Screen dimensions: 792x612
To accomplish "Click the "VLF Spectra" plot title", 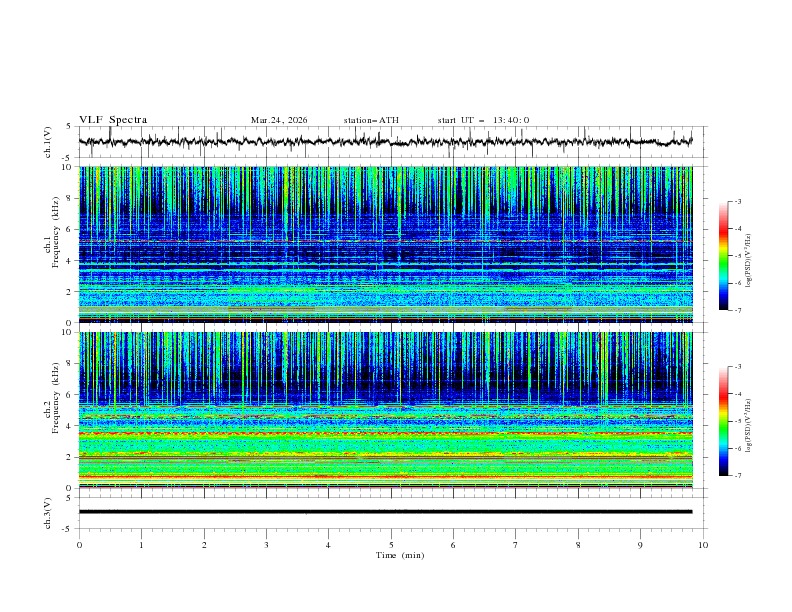I will (113, 120).
